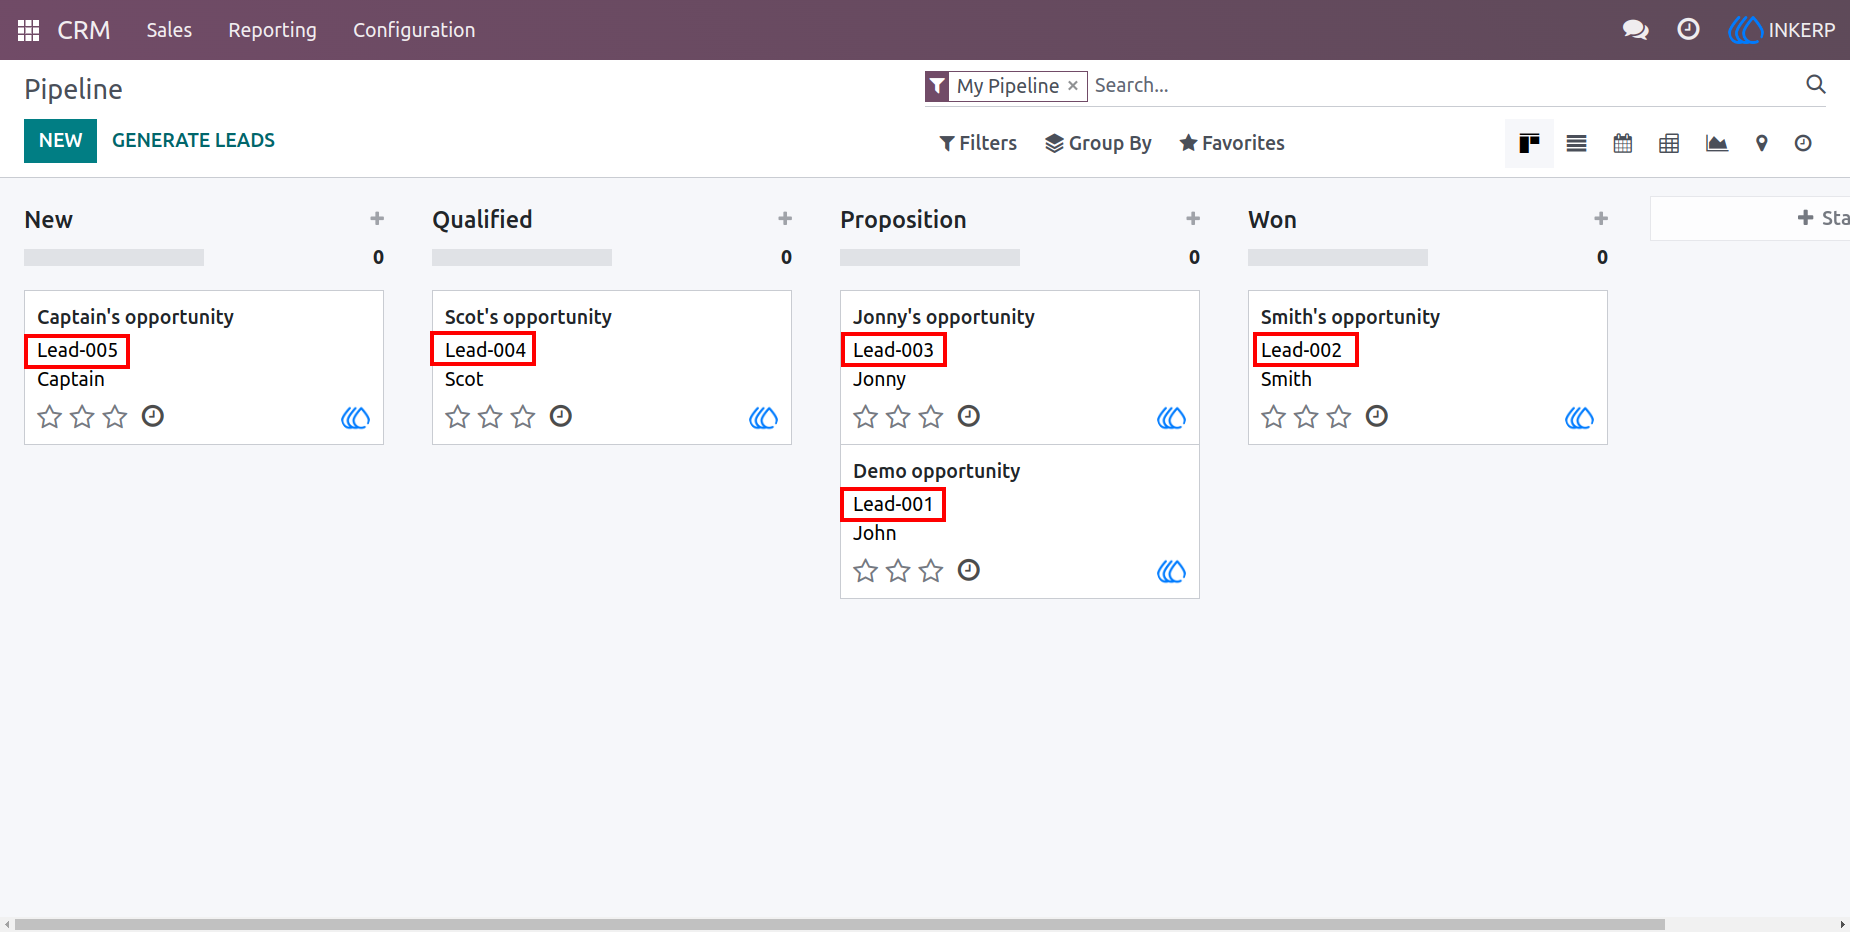The width and height of the screenshot is (1850, 932).
Task: Open the apps grid menu icon
Action: point(28,30)
